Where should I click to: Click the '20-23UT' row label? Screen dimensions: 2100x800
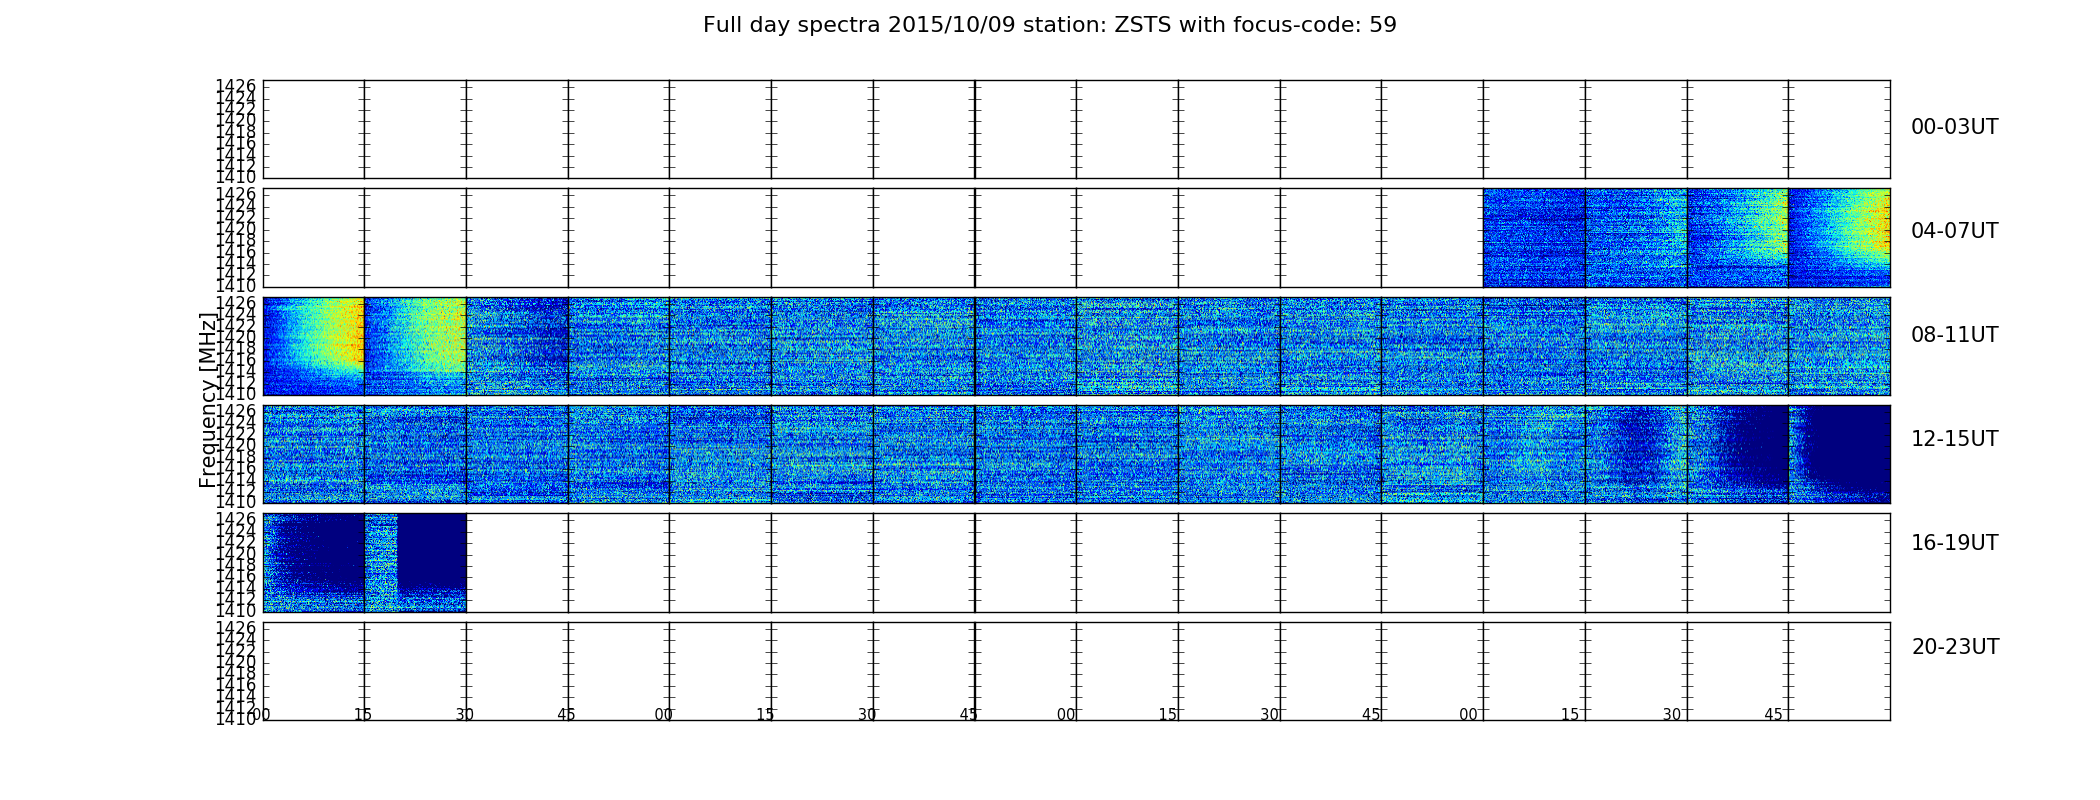point(1955,647)
